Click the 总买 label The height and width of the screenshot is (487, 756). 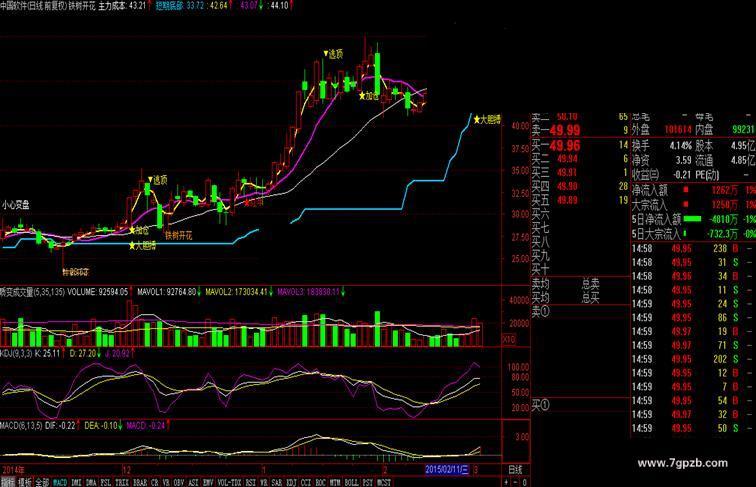click(x=591, y=298)
